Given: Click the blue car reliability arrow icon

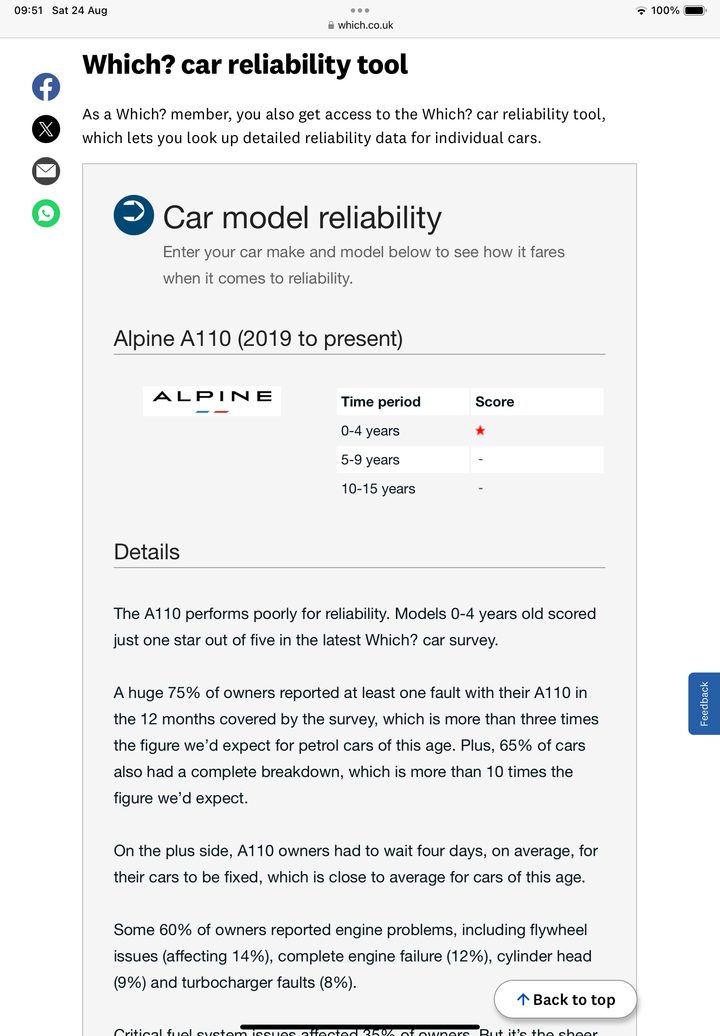Looking at the screenshot, I should click(134, 215).
